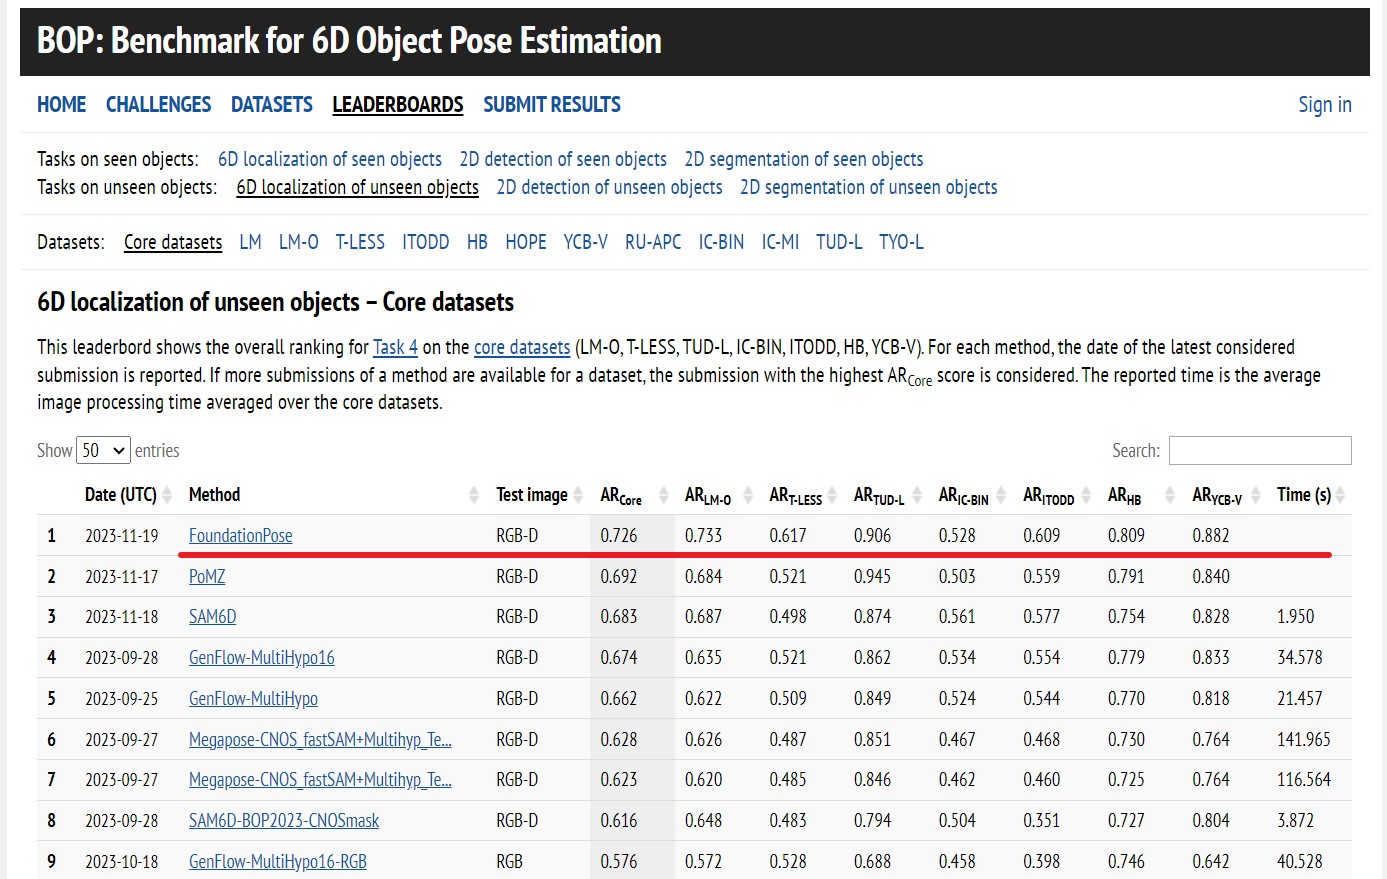Click RGB test image cell in row 9
The height and width of the screenshot is (879, 1387).
pos(509,861)
